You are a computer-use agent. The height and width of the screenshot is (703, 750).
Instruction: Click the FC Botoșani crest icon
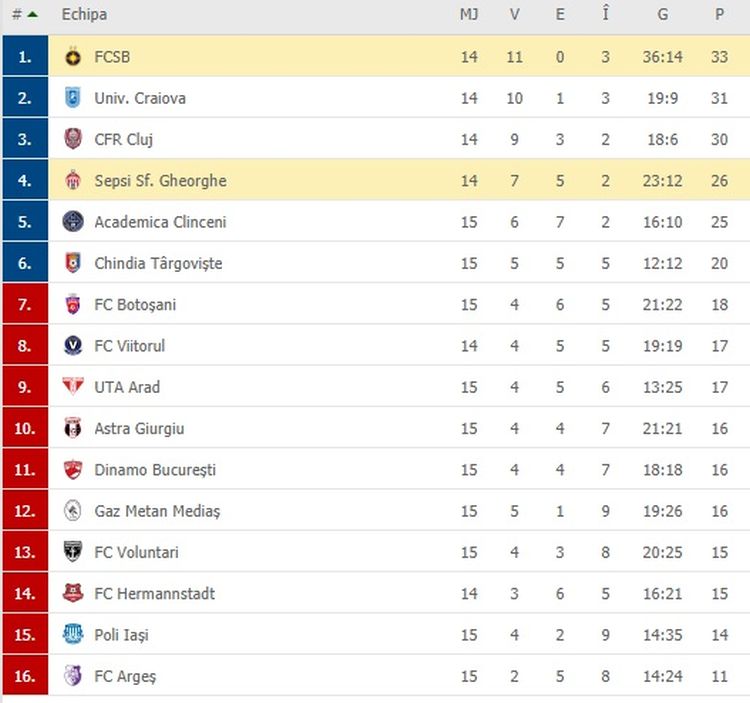pyautogui.click(x=72, y=305)
